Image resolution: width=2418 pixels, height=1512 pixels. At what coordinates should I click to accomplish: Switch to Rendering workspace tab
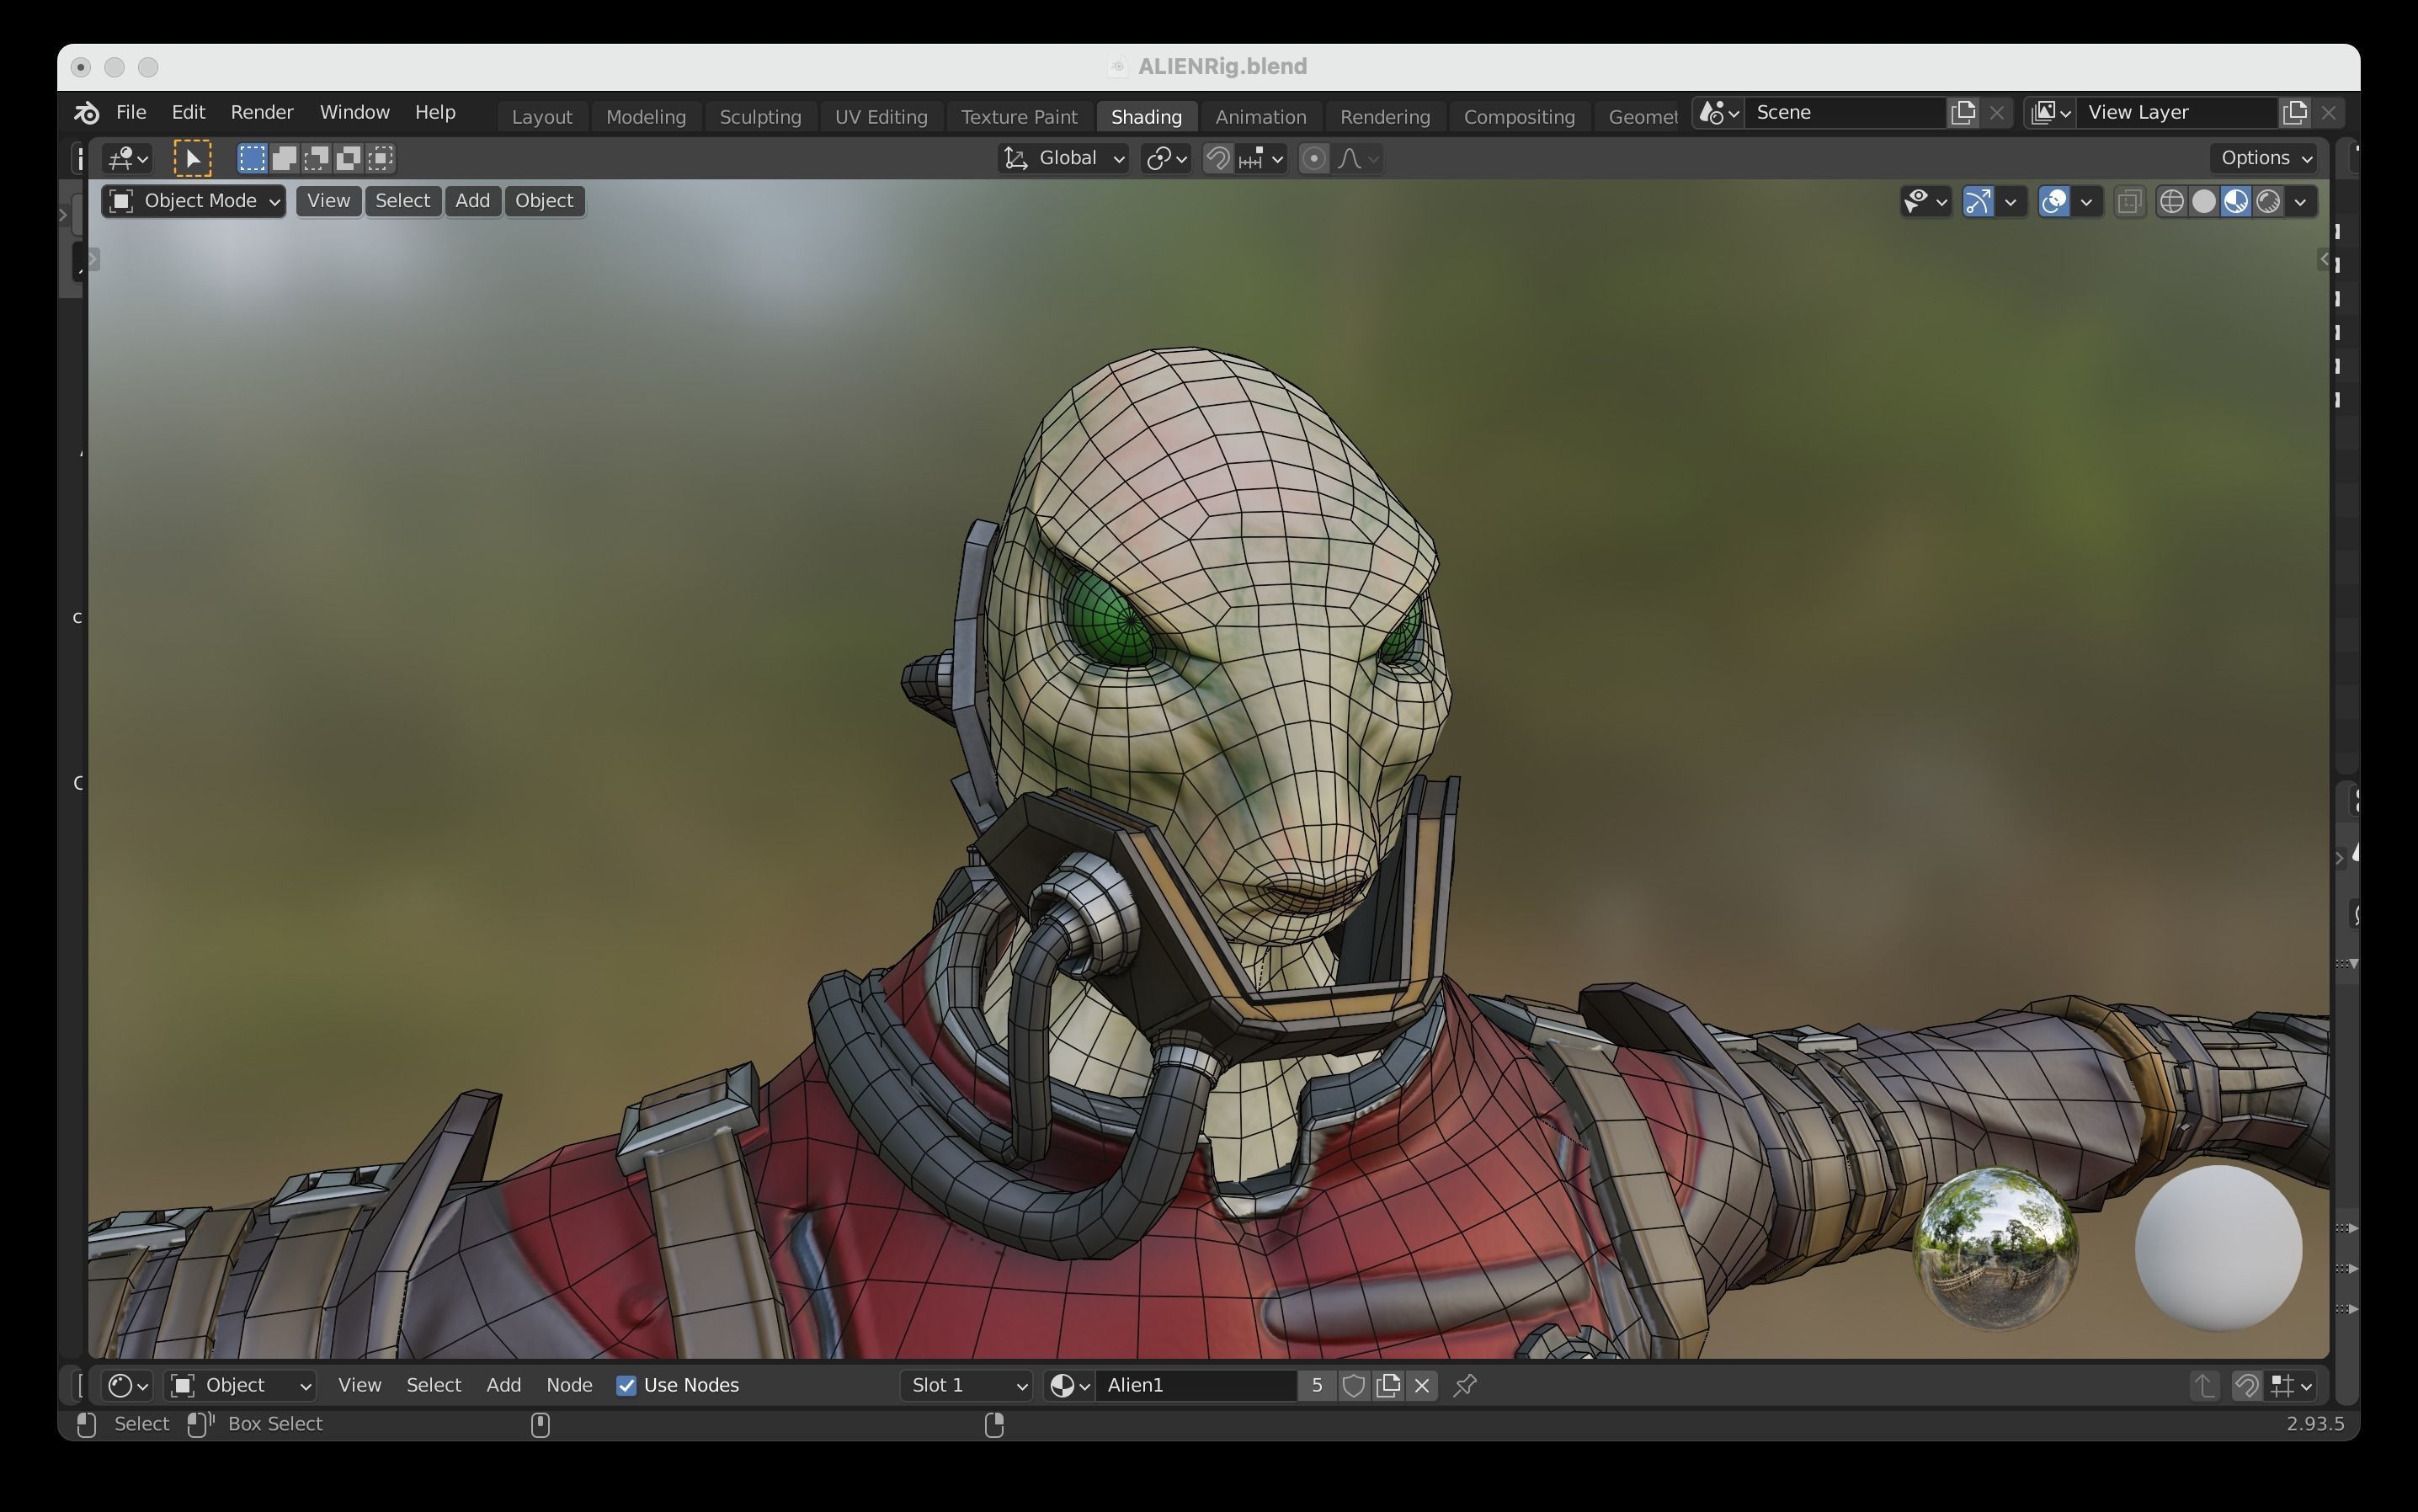(1385, 117)
